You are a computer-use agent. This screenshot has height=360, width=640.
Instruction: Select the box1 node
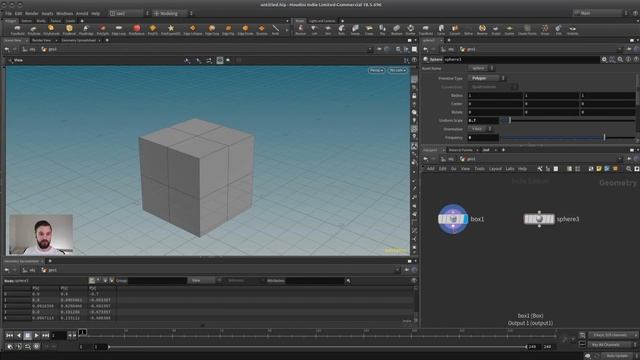[453, 219]
